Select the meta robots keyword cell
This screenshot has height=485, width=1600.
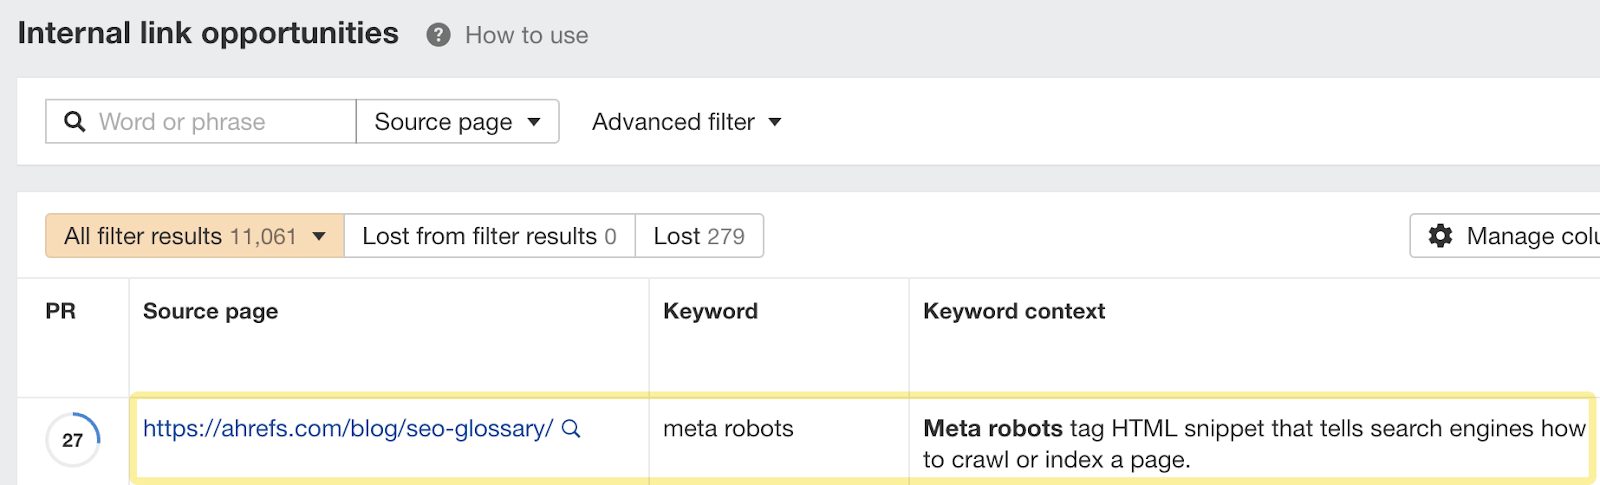click(x=728, y=429)
